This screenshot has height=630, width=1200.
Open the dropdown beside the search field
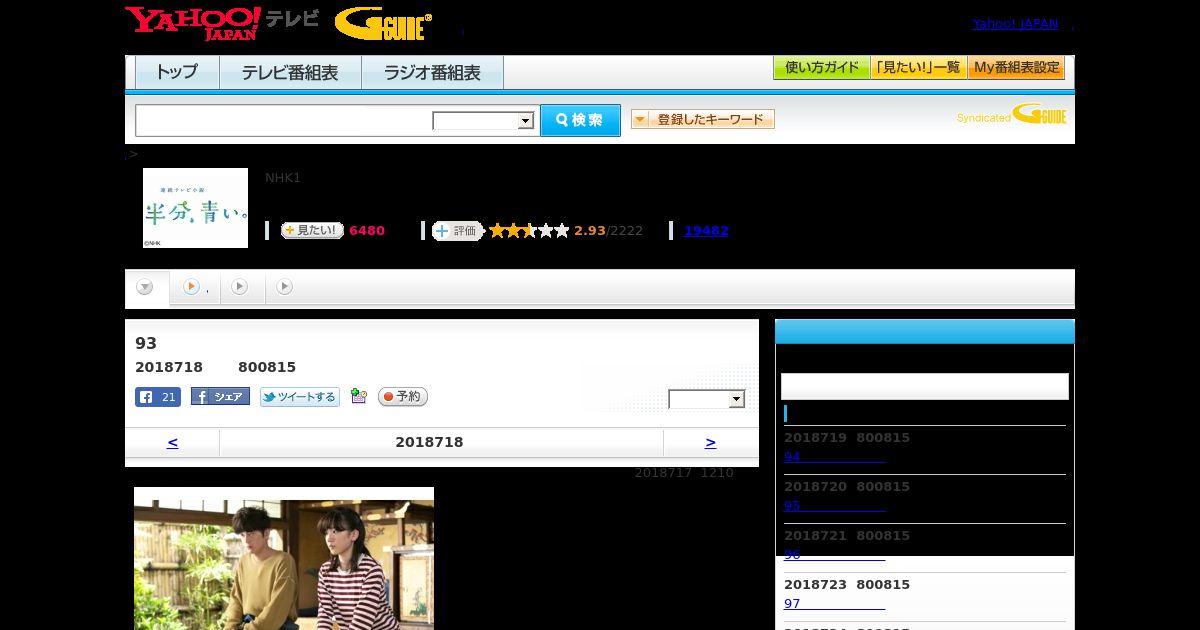coord(484,121)
